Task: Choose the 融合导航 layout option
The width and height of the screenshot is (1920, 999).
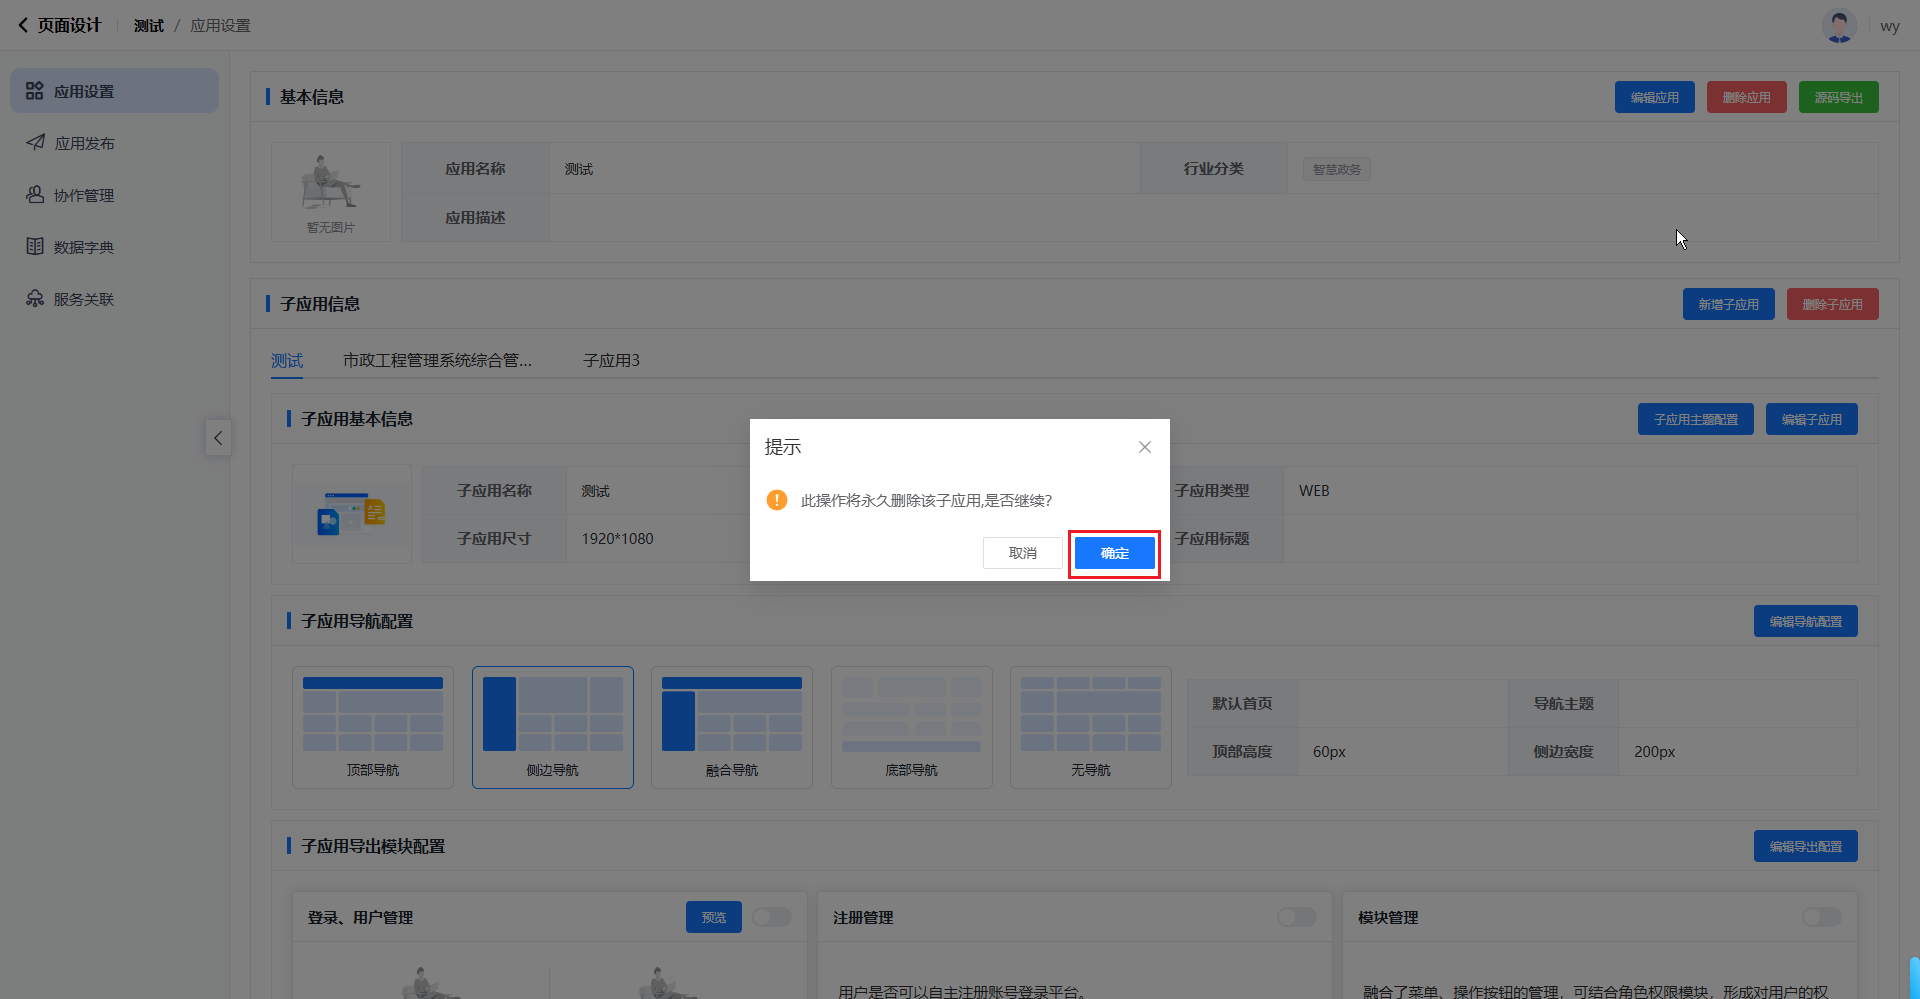Action: pos(732,727)
